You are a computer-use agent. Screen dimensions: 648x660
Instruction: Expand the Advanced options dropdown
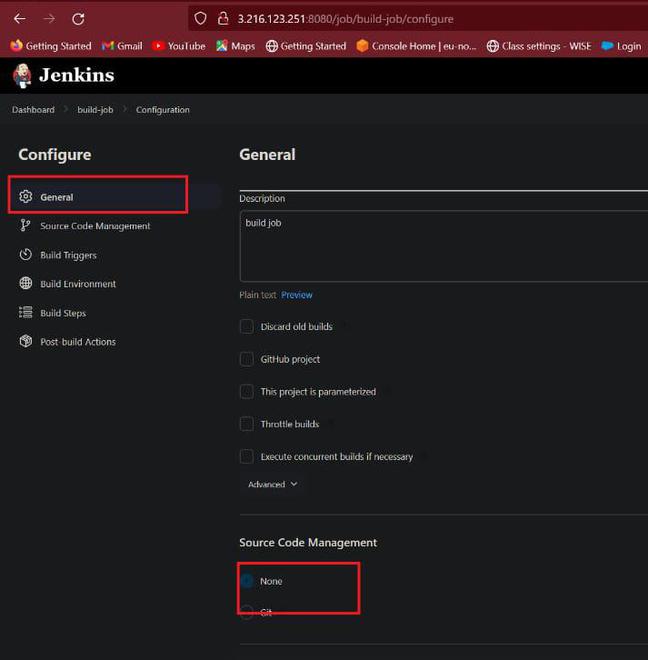(x=272, y=484)
